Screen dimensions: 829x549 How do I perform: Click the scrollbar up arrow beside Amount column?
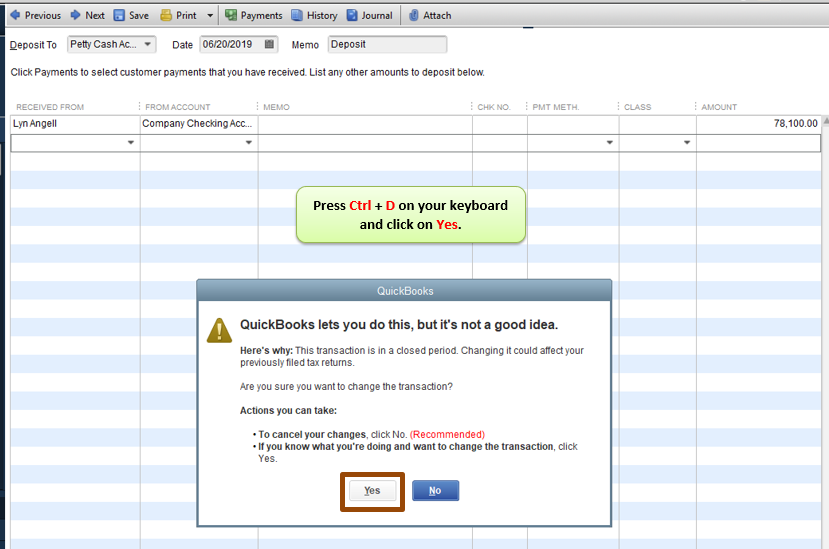coord(825,121)
